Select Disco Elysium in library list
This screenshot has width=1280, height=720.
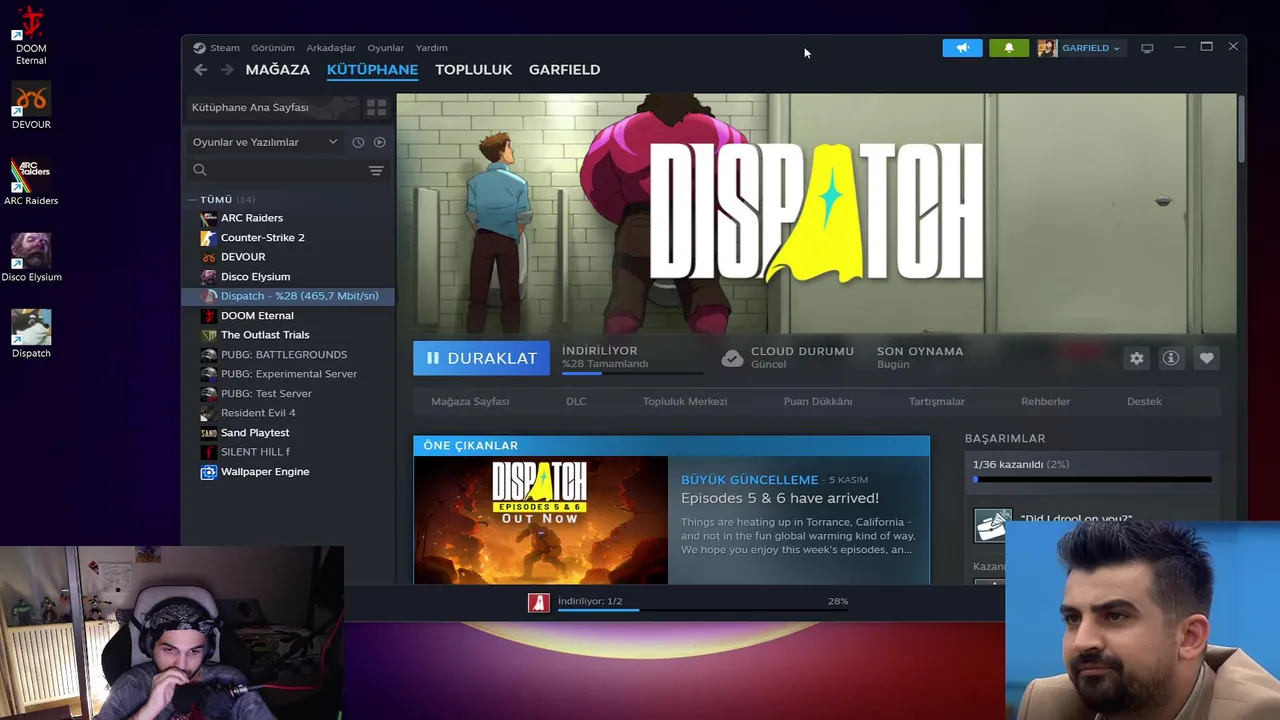255,277
